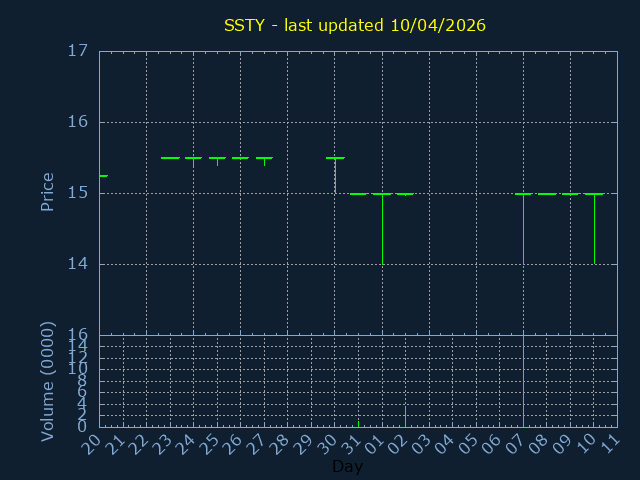Viewport: 640px width, 480px height.
Task: Select the day tick label "07"
Action: pyautogui.click(x=515, y=444)
